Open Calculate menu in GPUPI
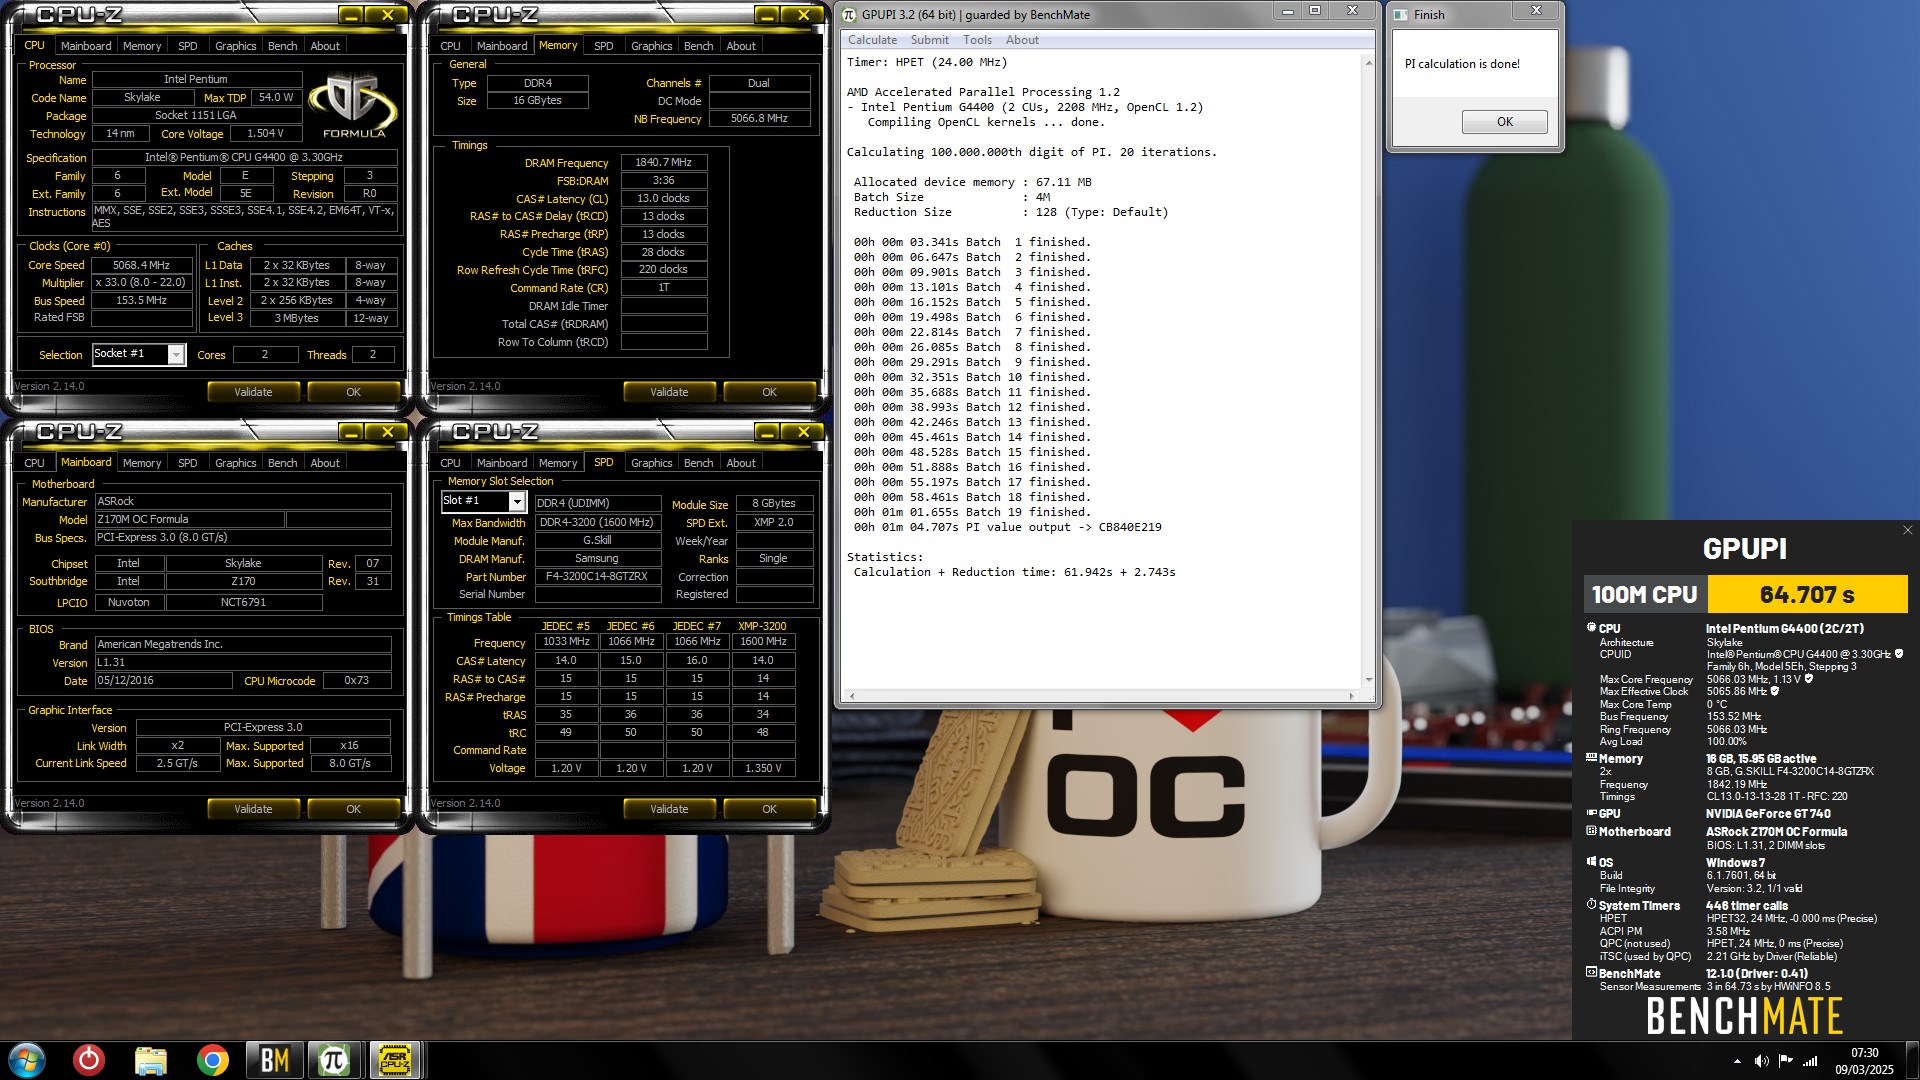Image resolution: width=1920 pixels, height=1080 pixels. coord(872,40)
